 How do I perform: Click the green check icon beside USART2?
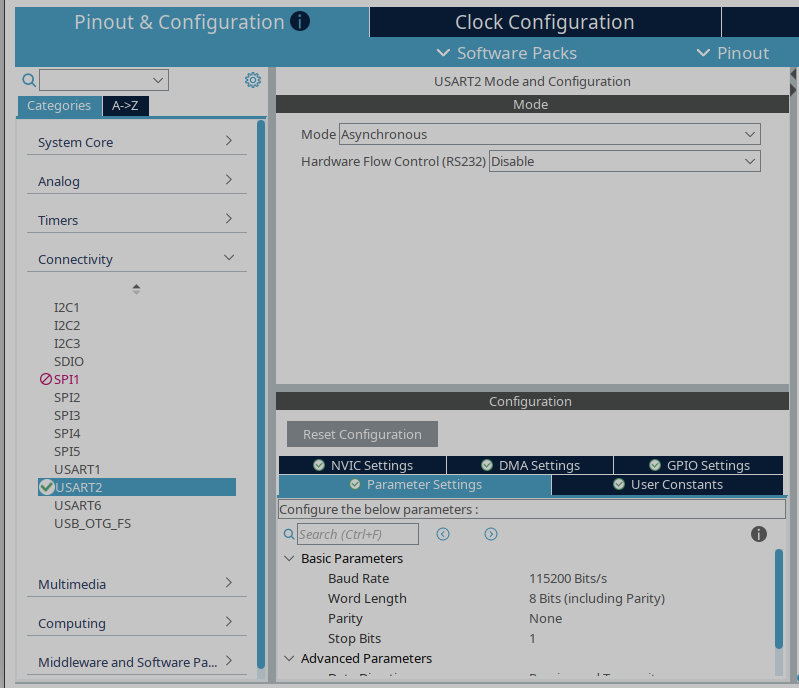click(x=46, y=487)
